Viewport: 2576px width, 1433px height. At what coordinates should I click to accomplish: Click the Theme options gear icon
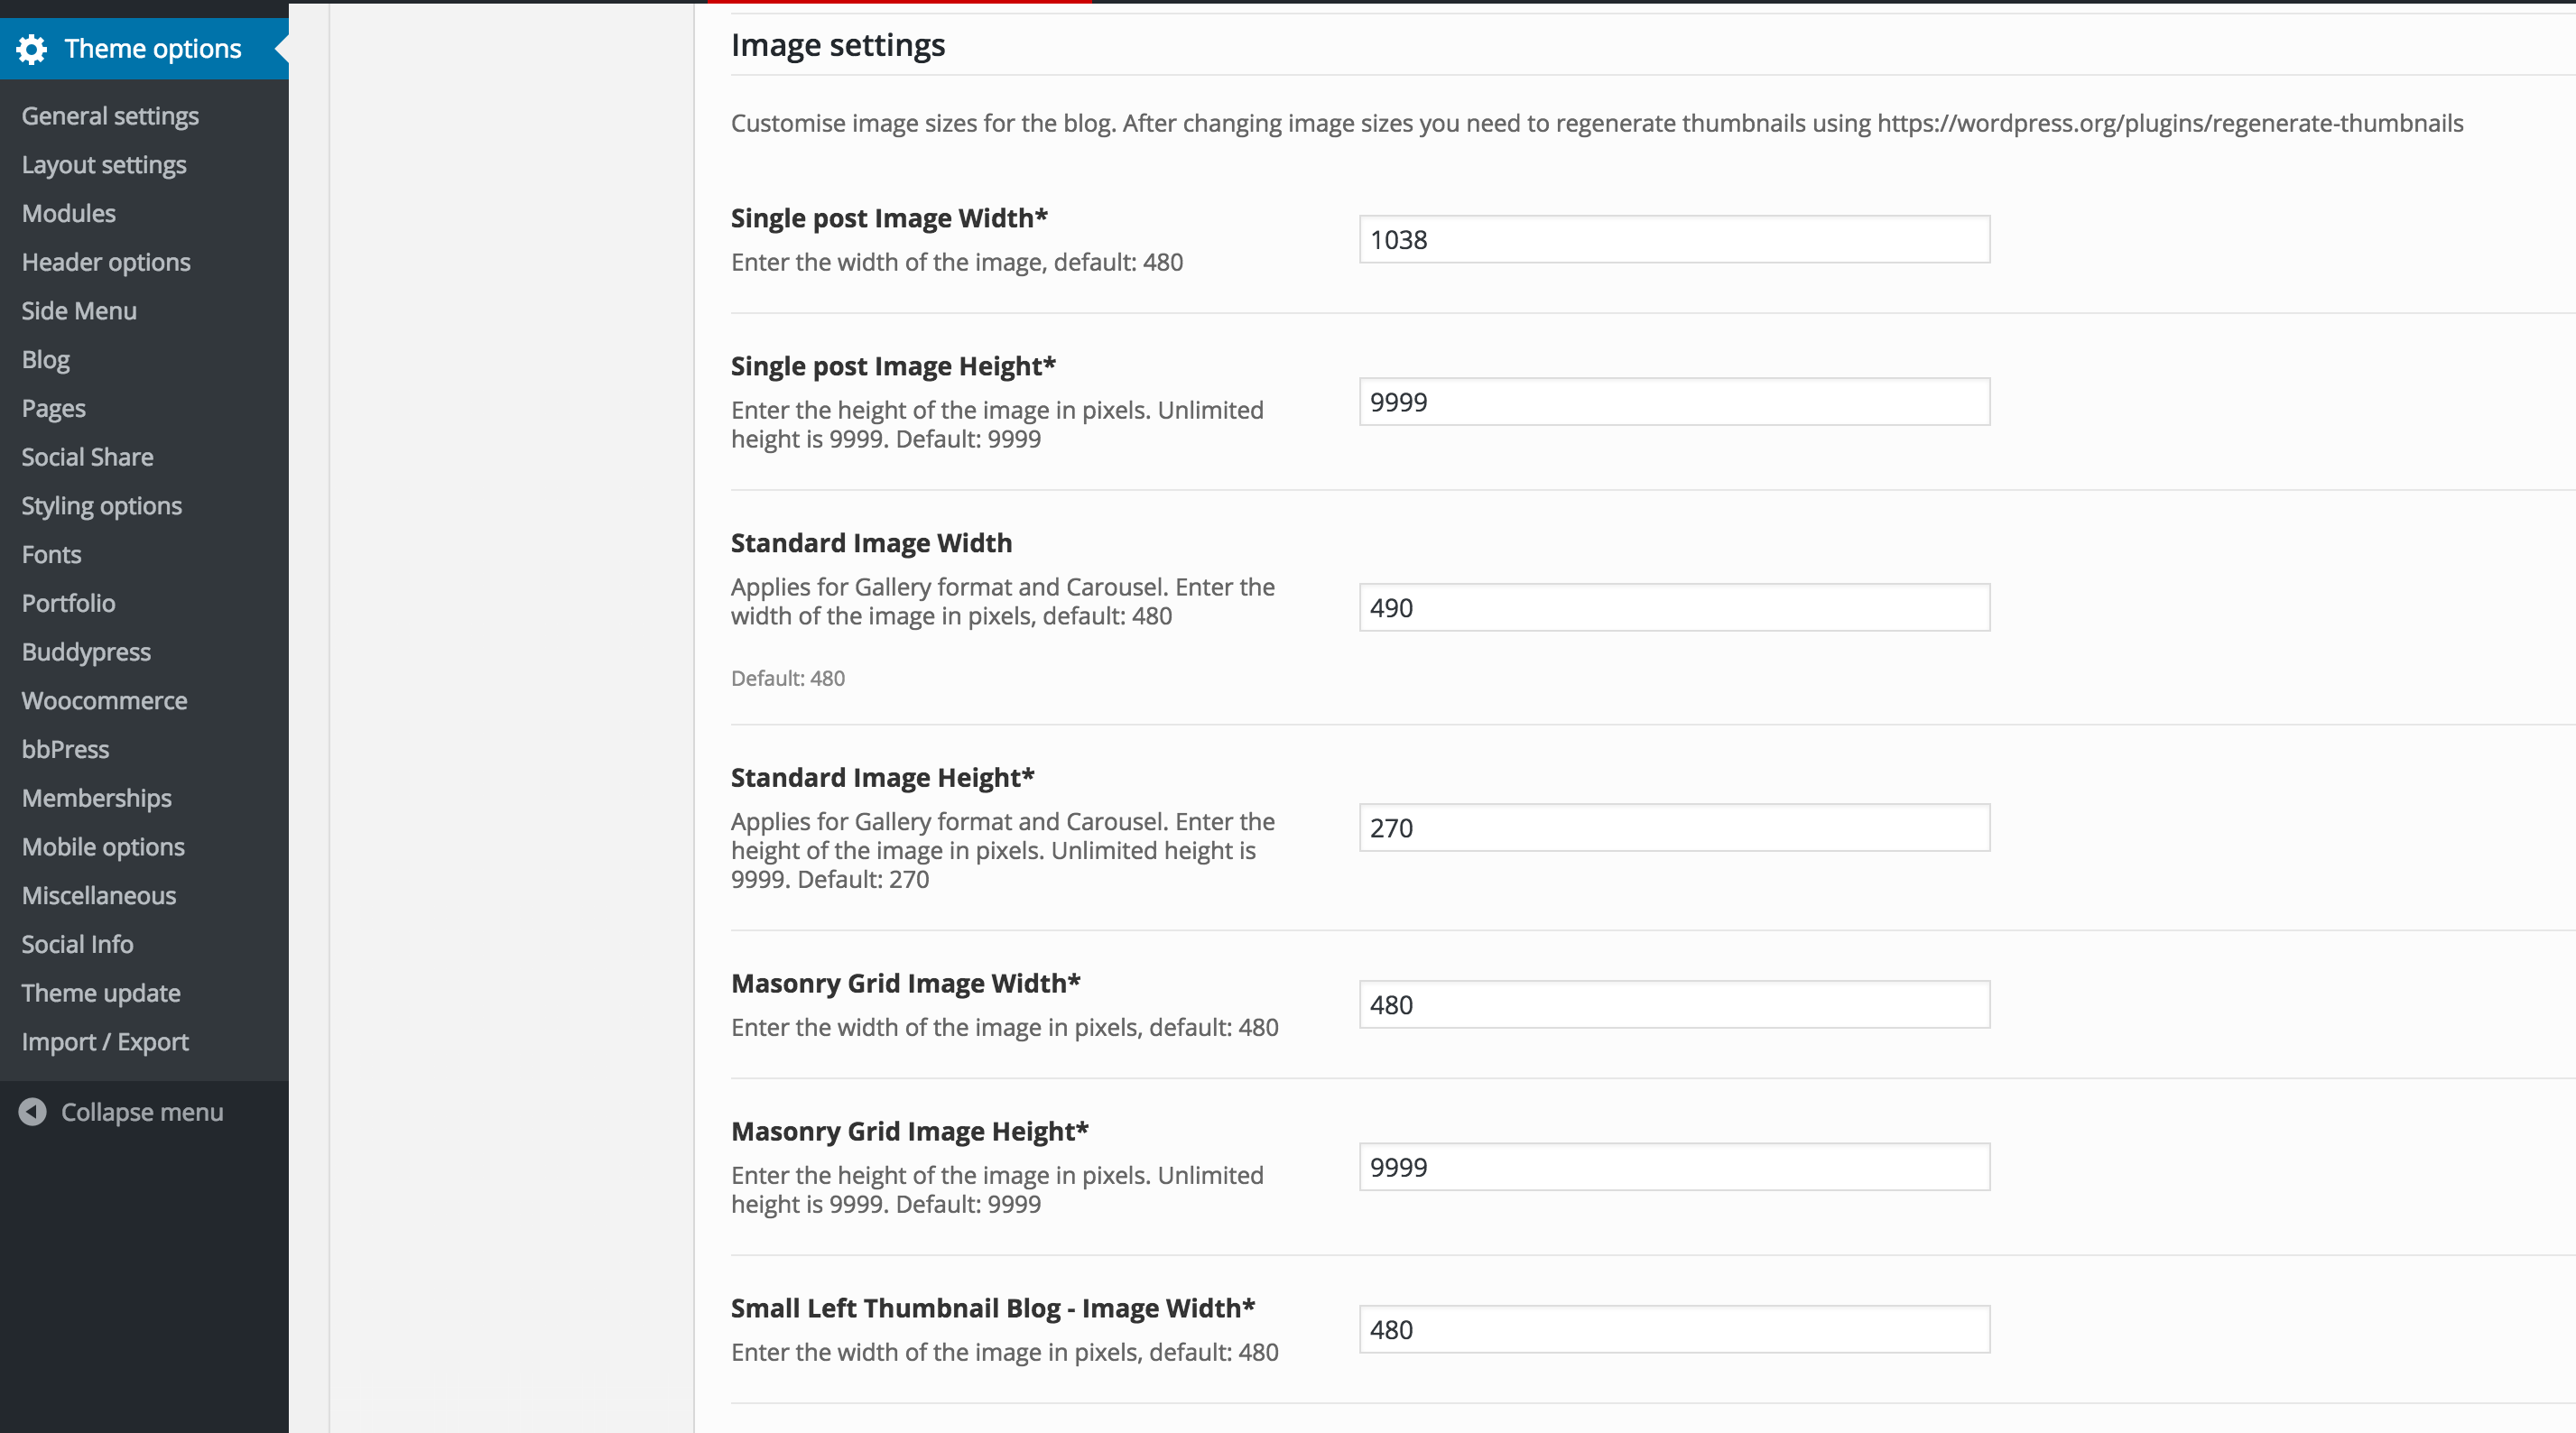pos(32,49)
